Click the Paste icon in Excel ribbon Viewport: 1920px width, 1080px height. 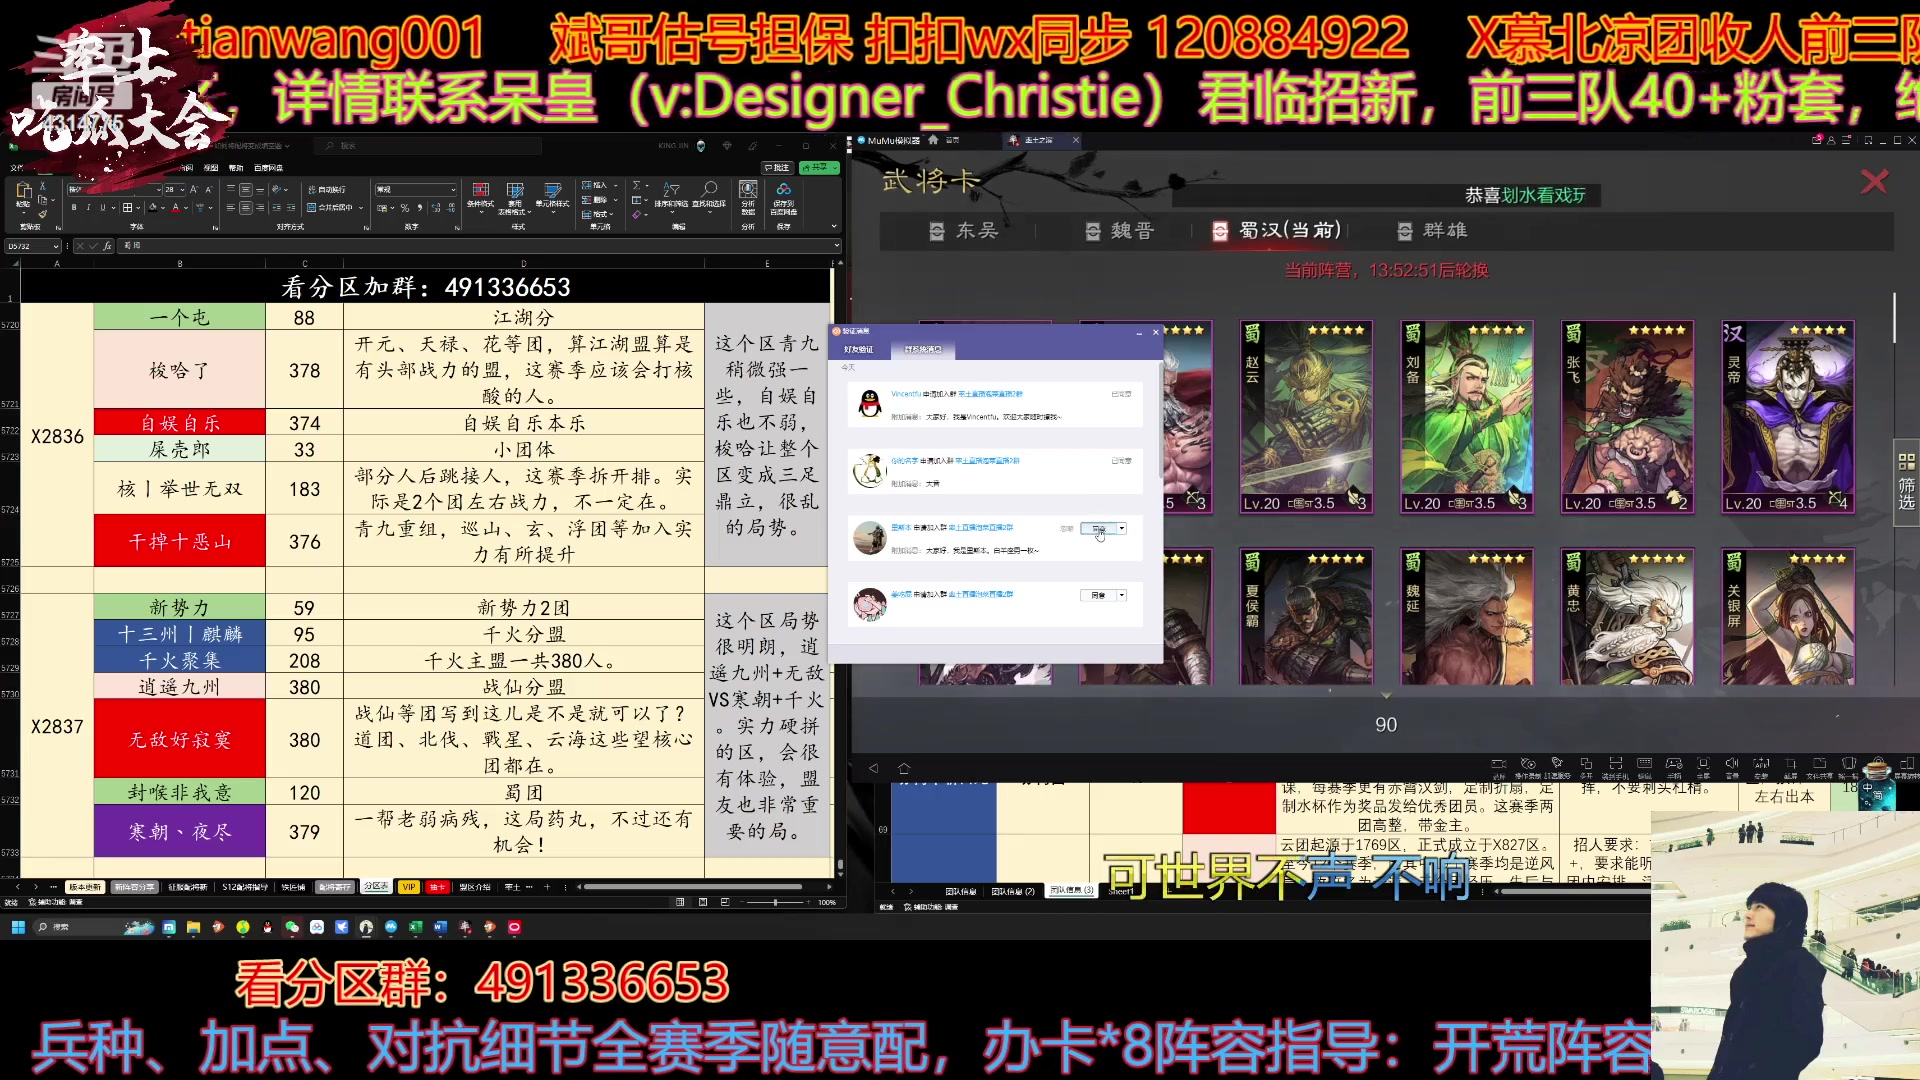click(x=24, y=190)
